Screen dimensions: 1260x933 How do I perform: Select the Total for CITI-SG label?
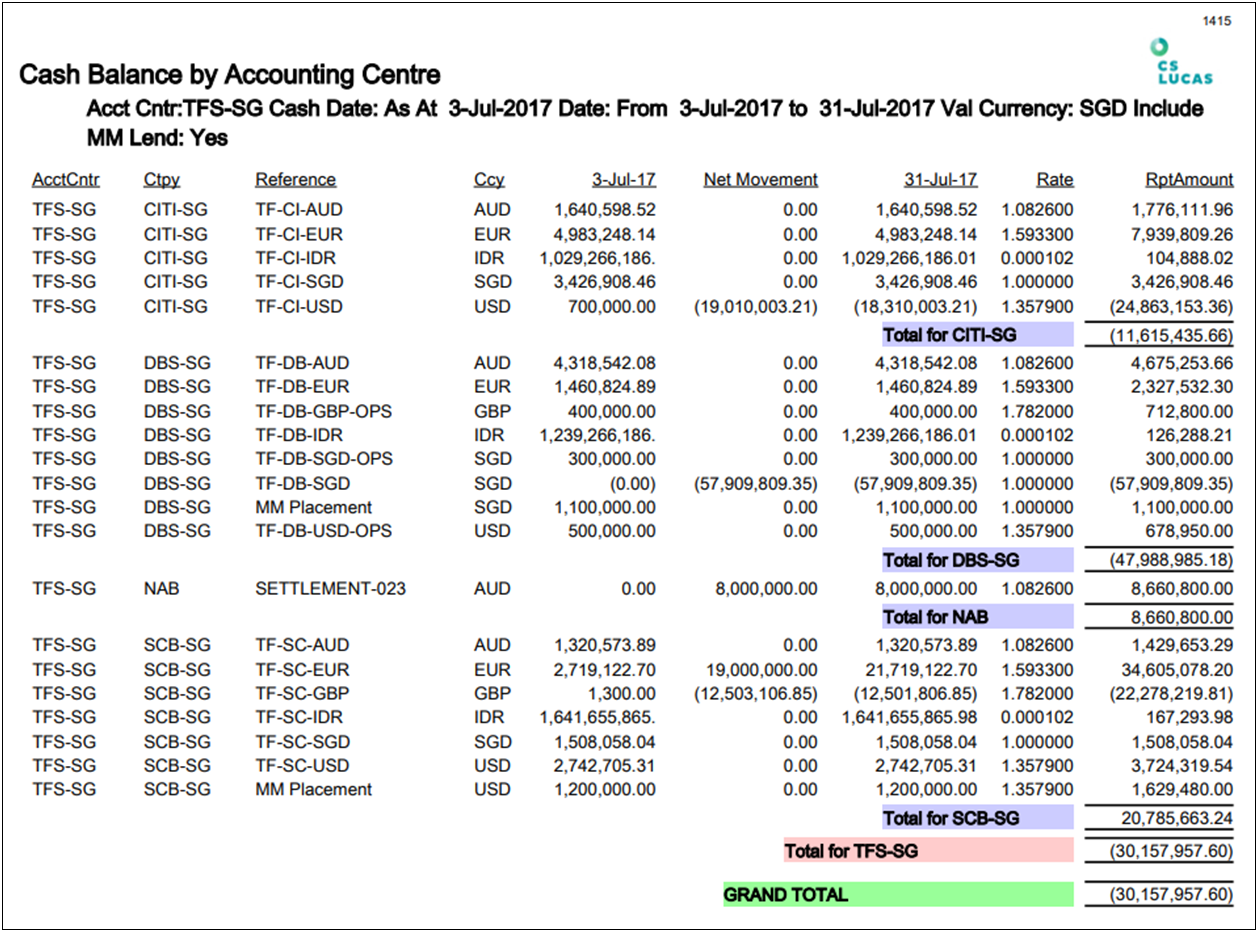949,335
